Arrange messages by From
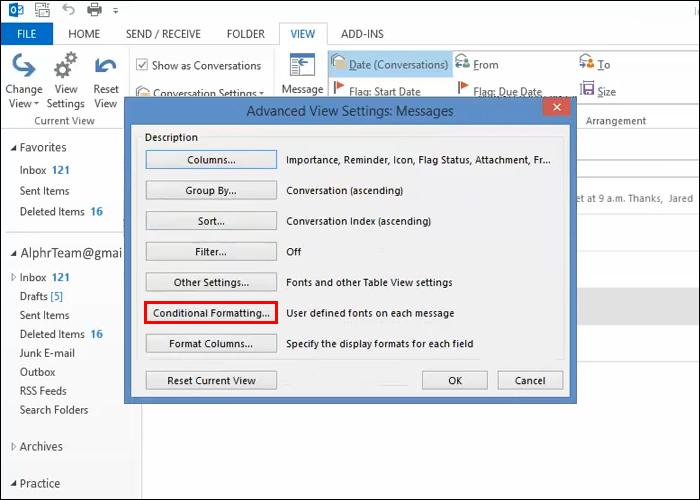This screenshot has height=500, width=700. [x=477, y=64]
